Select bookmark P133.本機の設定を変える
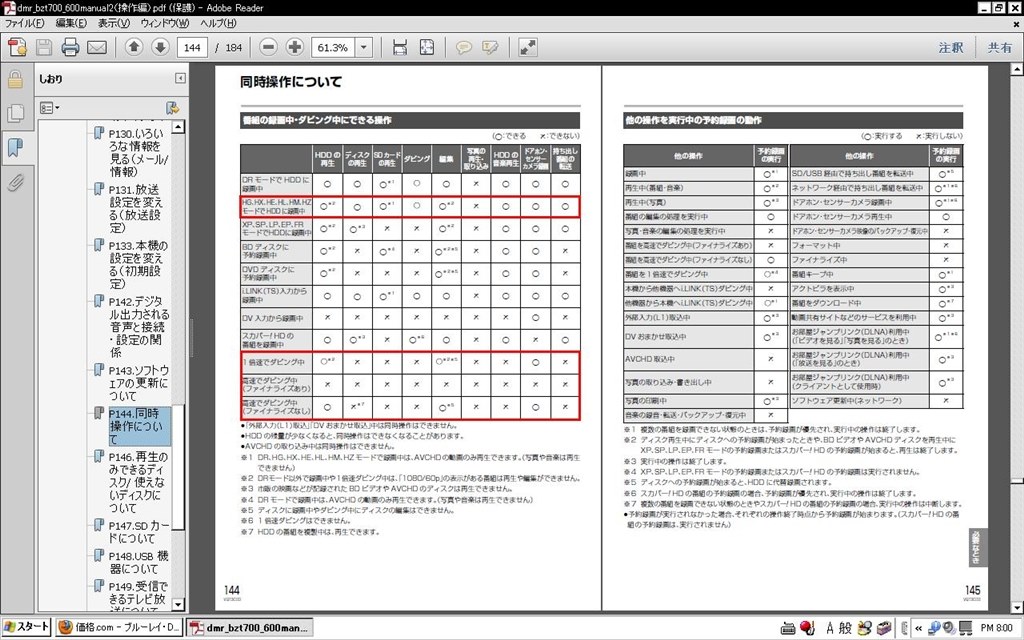The width and height of the screenshot is (1024, 640). pyautogui.click(x=138, y=264)
